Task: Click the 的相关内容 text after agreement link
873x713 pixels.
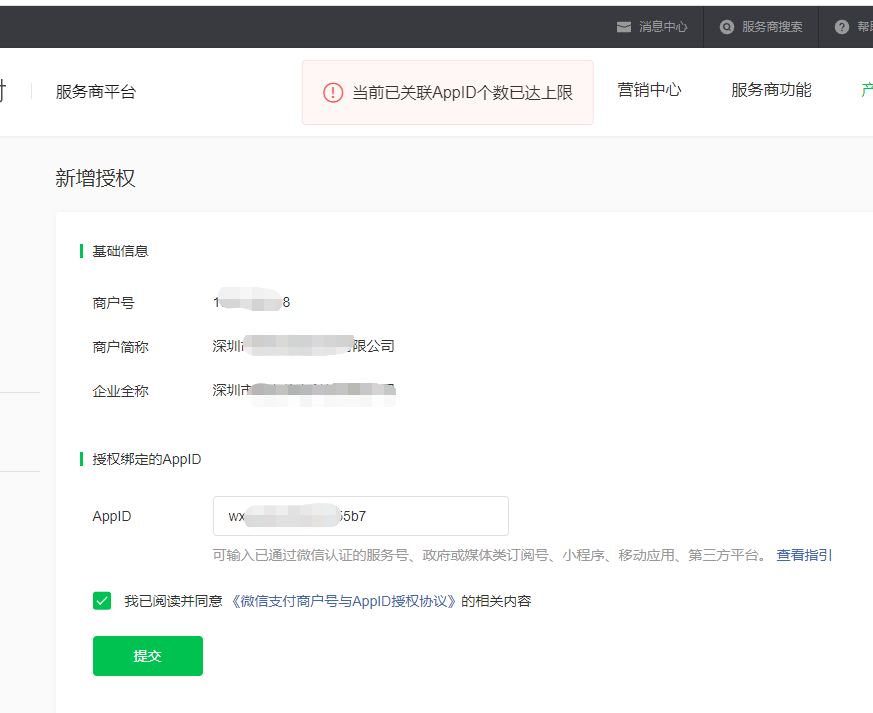Action: pyautogui.click(x=496, y=601)
